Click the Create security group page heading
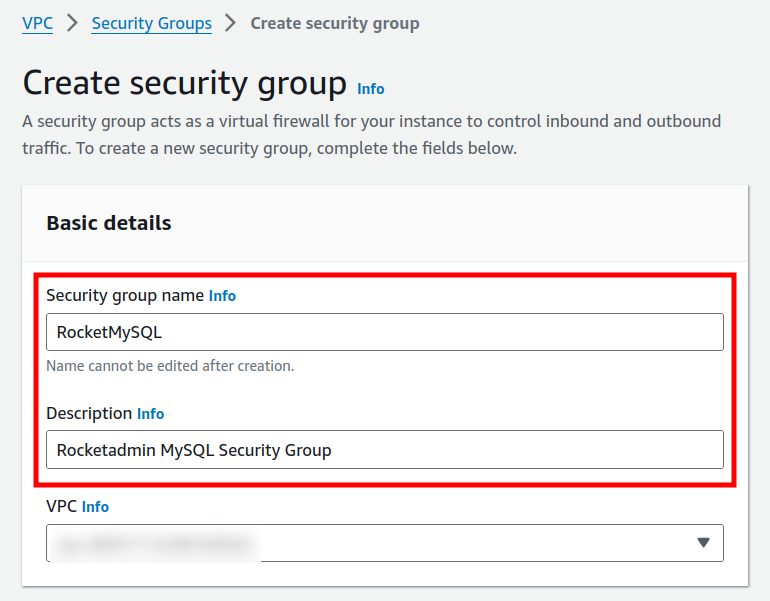The height and width of the screenshot is (601, 770). tap(184, 84)
